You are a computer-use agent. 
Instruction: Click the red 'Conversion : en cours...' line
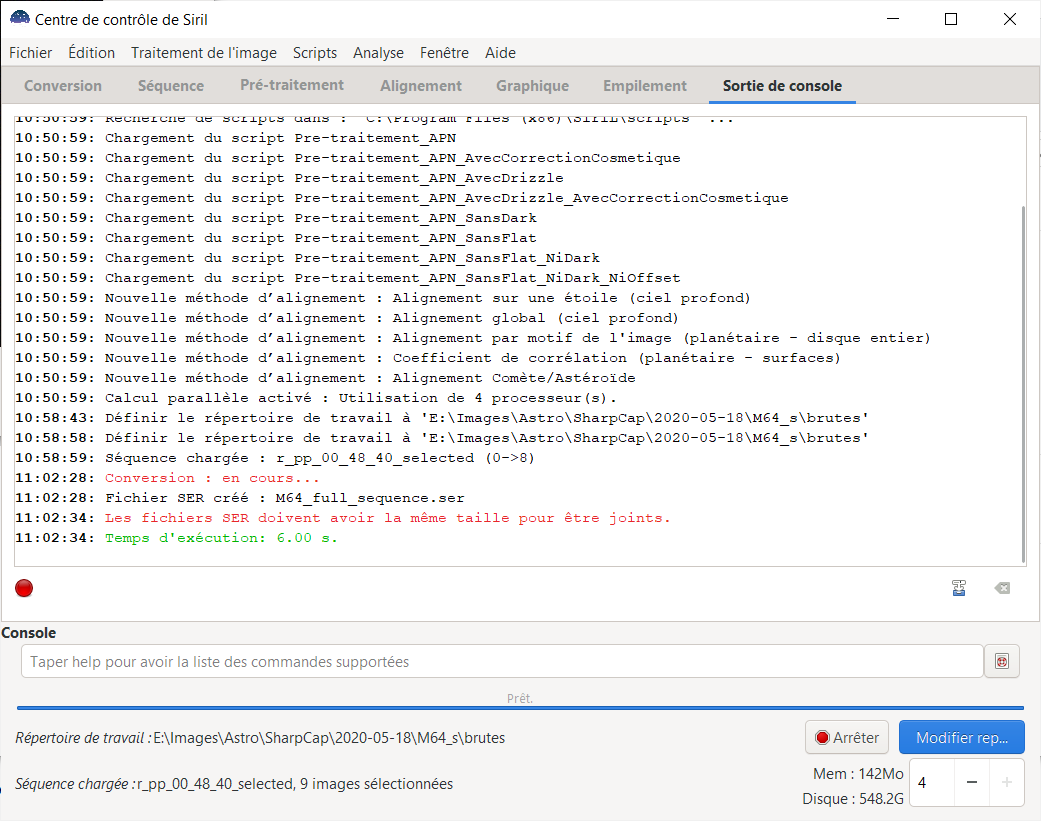167,478
